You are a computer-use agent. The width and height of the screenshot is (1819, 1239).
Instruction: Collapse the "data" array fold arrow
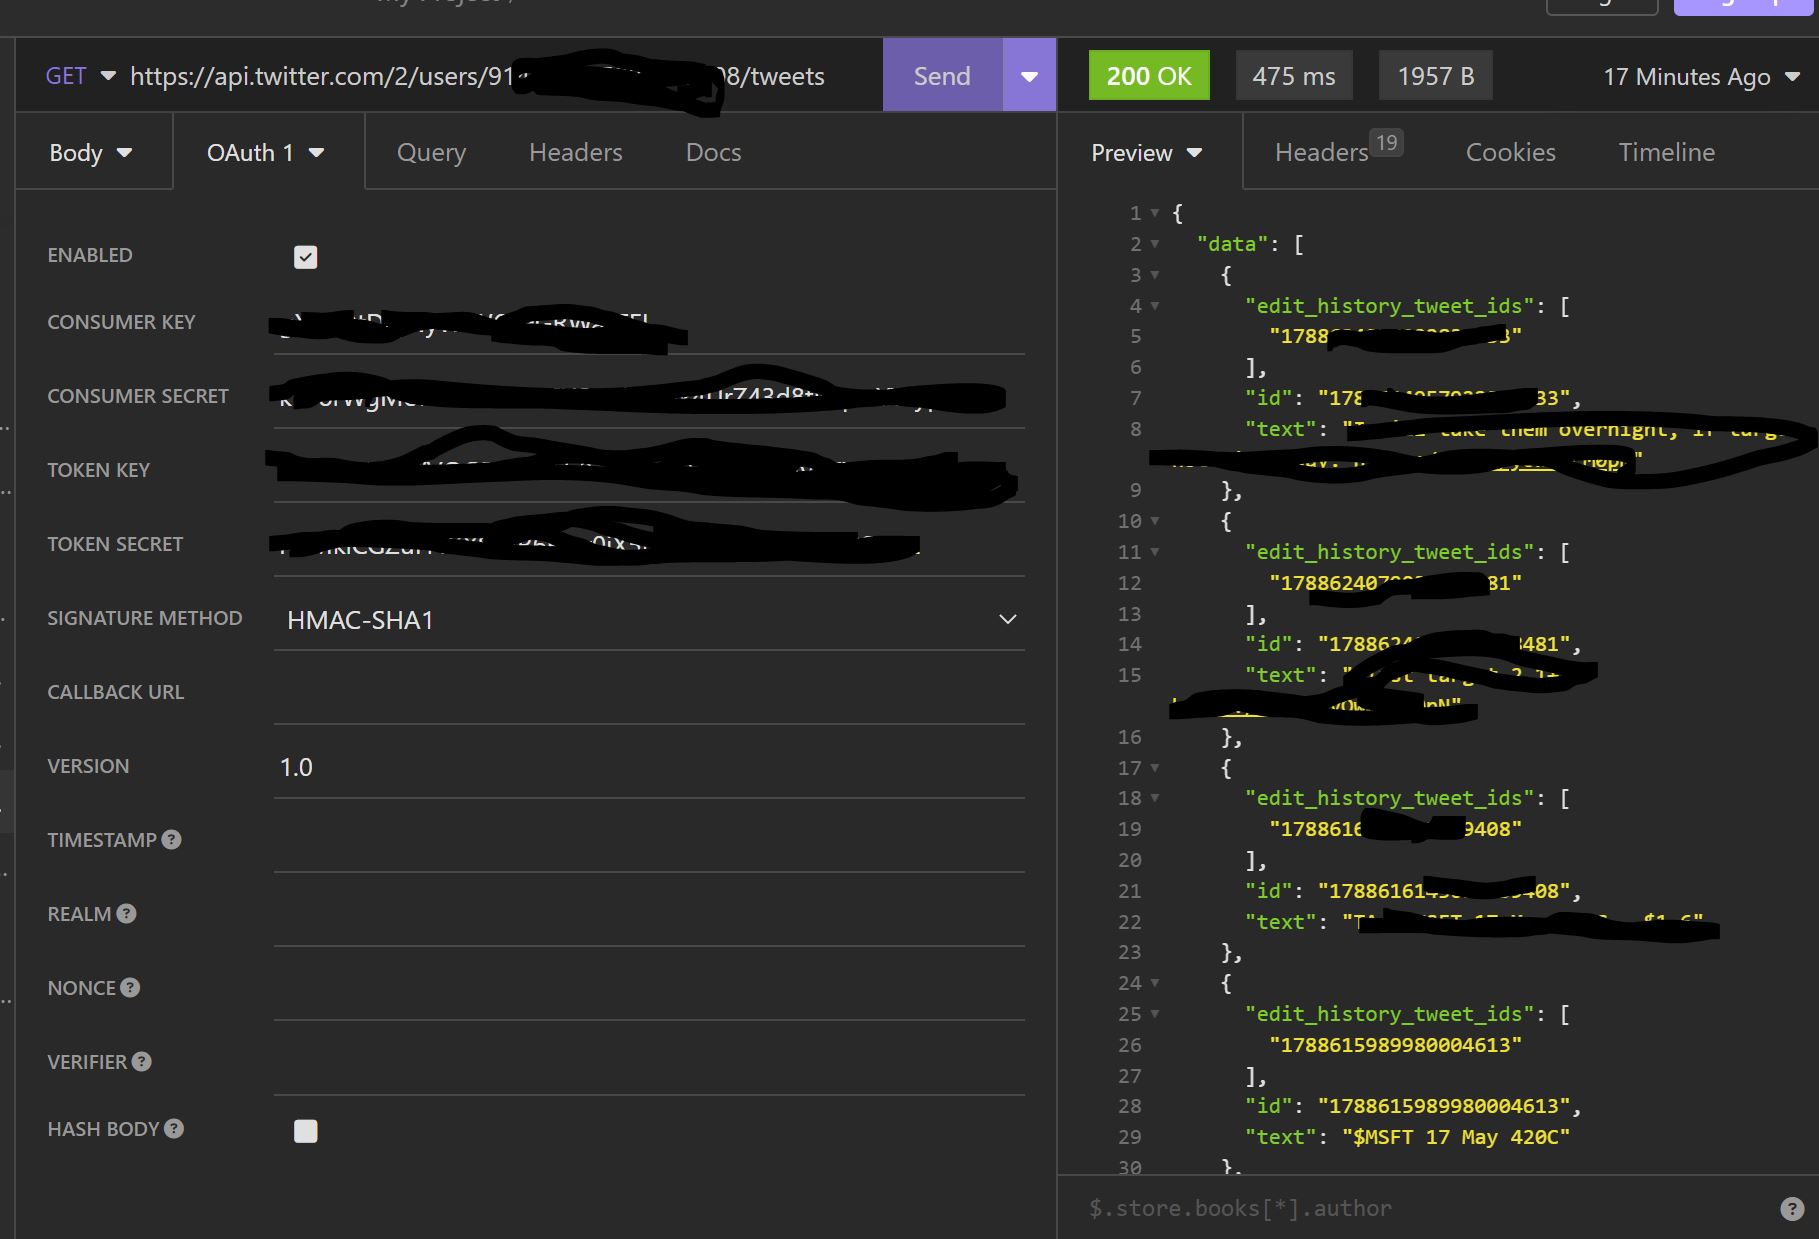[x=1155, y=244]
